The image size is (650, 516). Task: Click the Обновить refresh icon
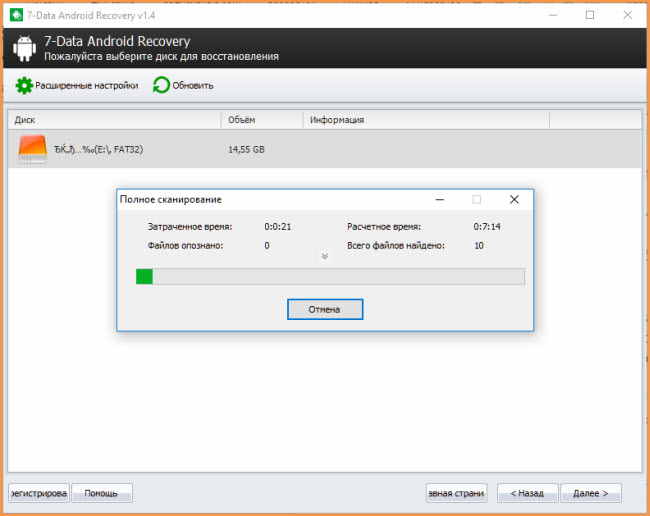coord(161,85)
